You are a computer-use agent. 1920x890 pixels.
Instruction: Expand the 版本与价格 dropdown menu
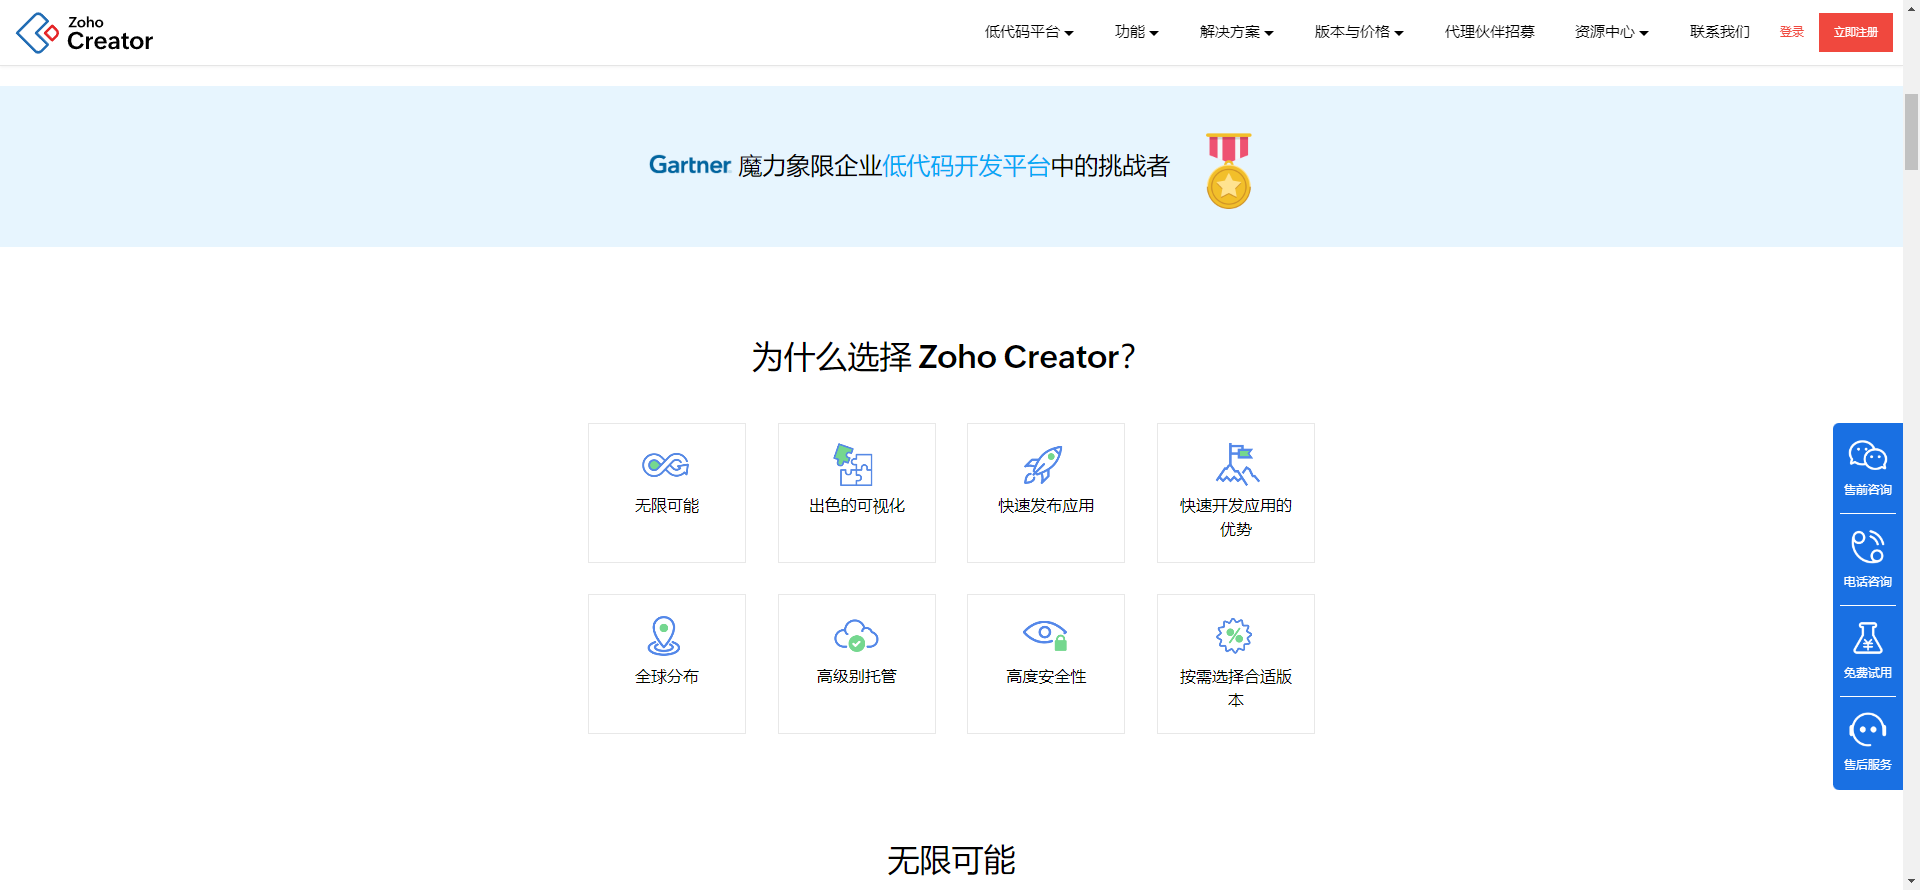point(1359,32)
